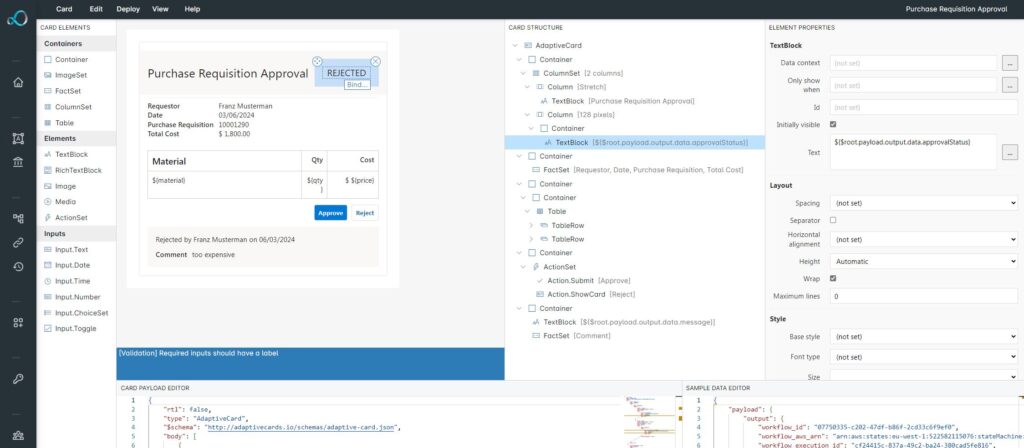Screen dimensions: 1024x448
Task: Select Action.ShowCard [Reject] in card structure
Action: 586,294
